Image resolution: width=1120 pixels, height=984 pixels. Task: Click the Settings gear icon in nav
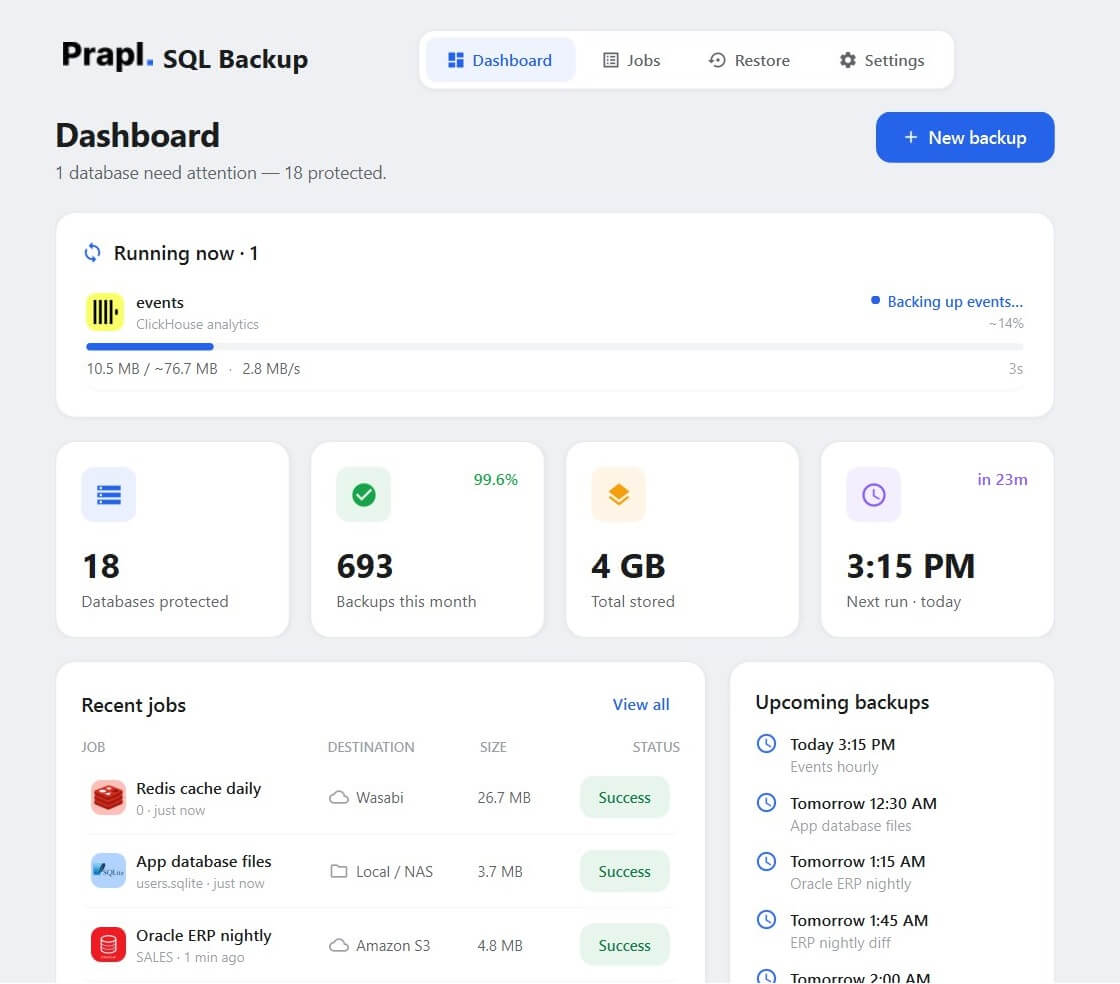coord(848,60)
